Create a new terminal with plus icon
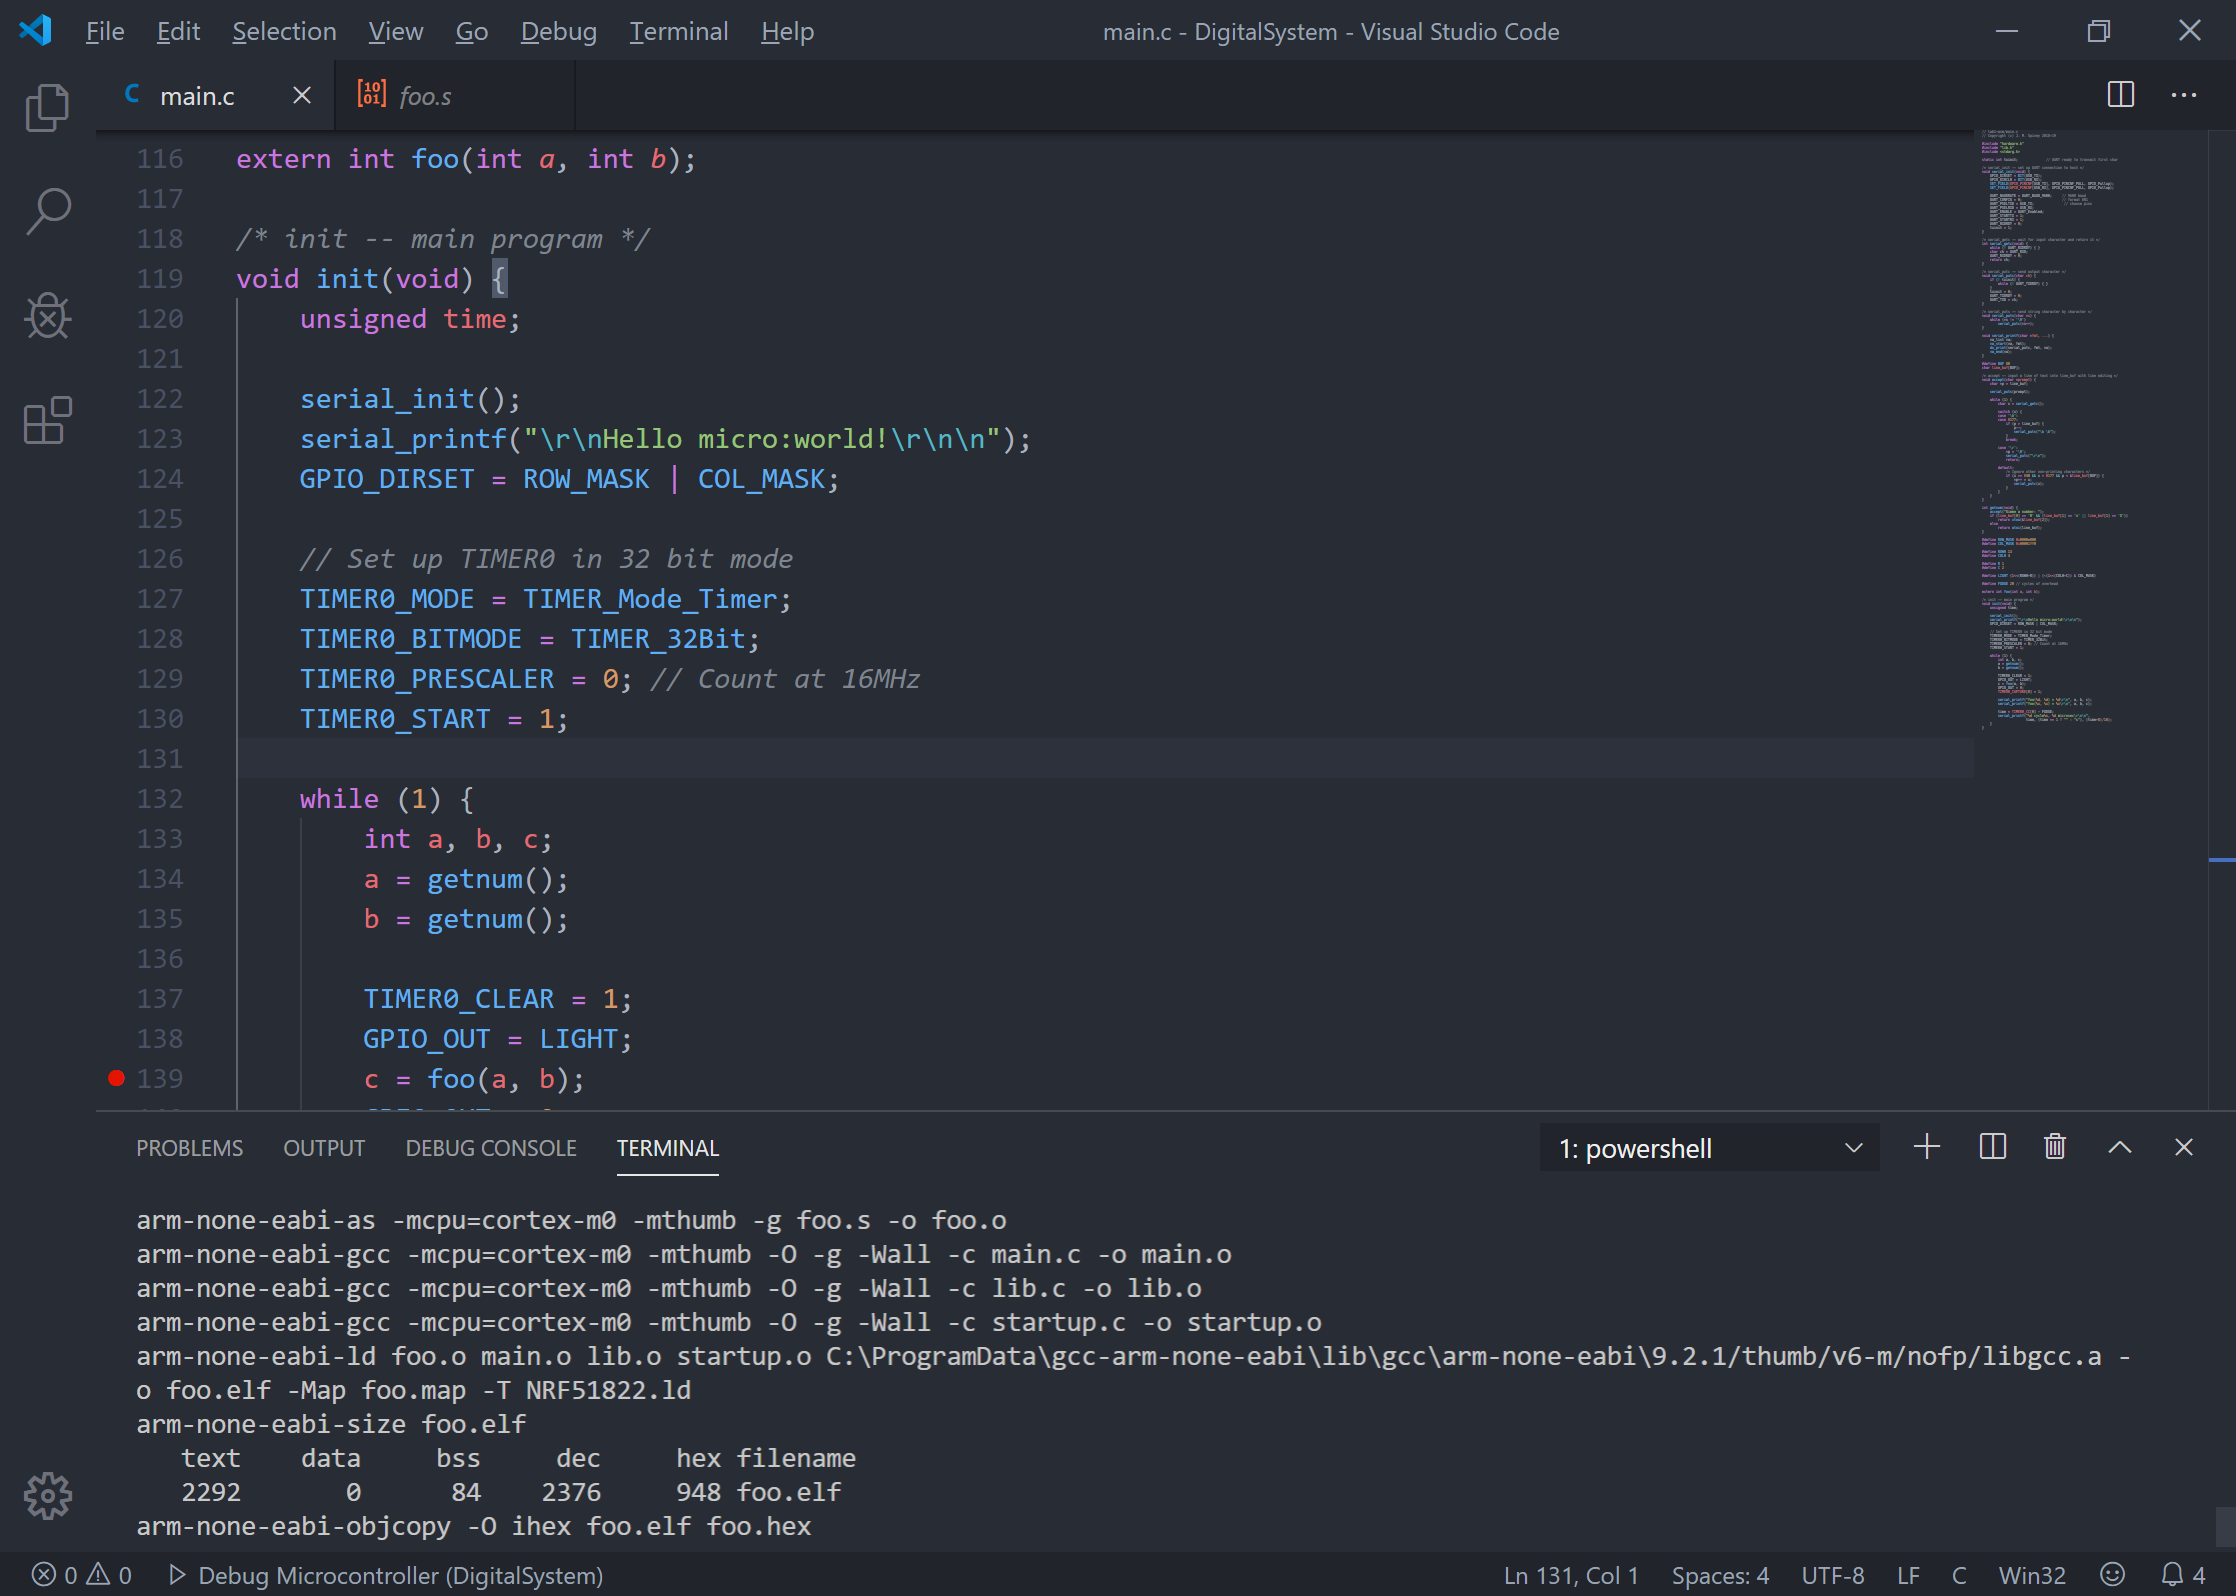Screen dimensions: 2236x1596 pyautogui.click(x=1926, y=1147)
